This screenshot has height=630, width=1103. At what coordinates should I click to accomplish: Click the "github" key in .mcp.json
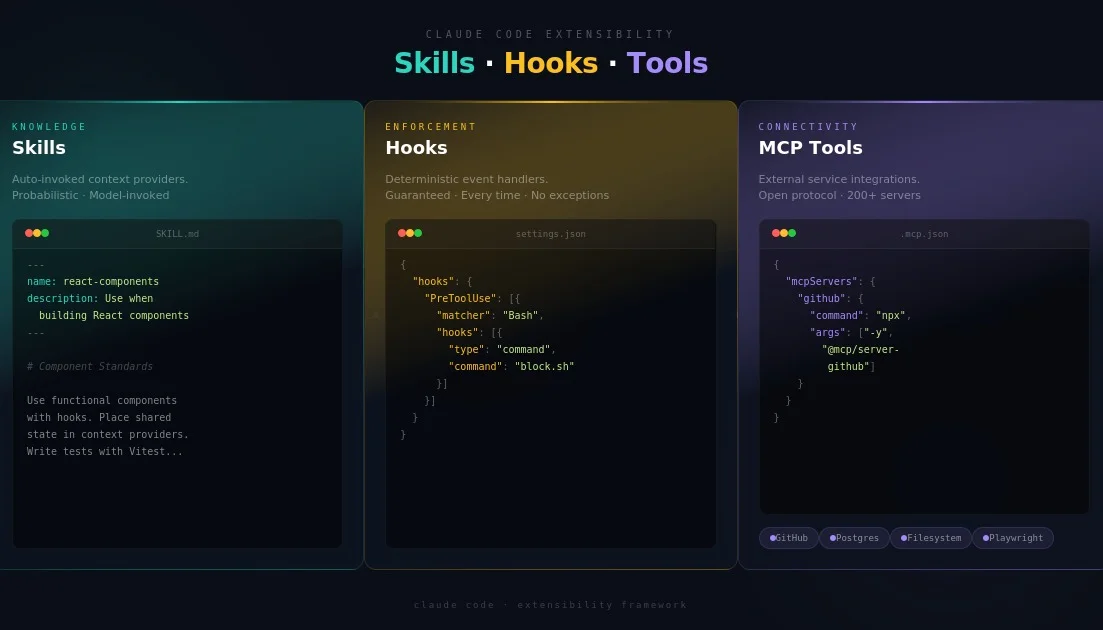822,298
